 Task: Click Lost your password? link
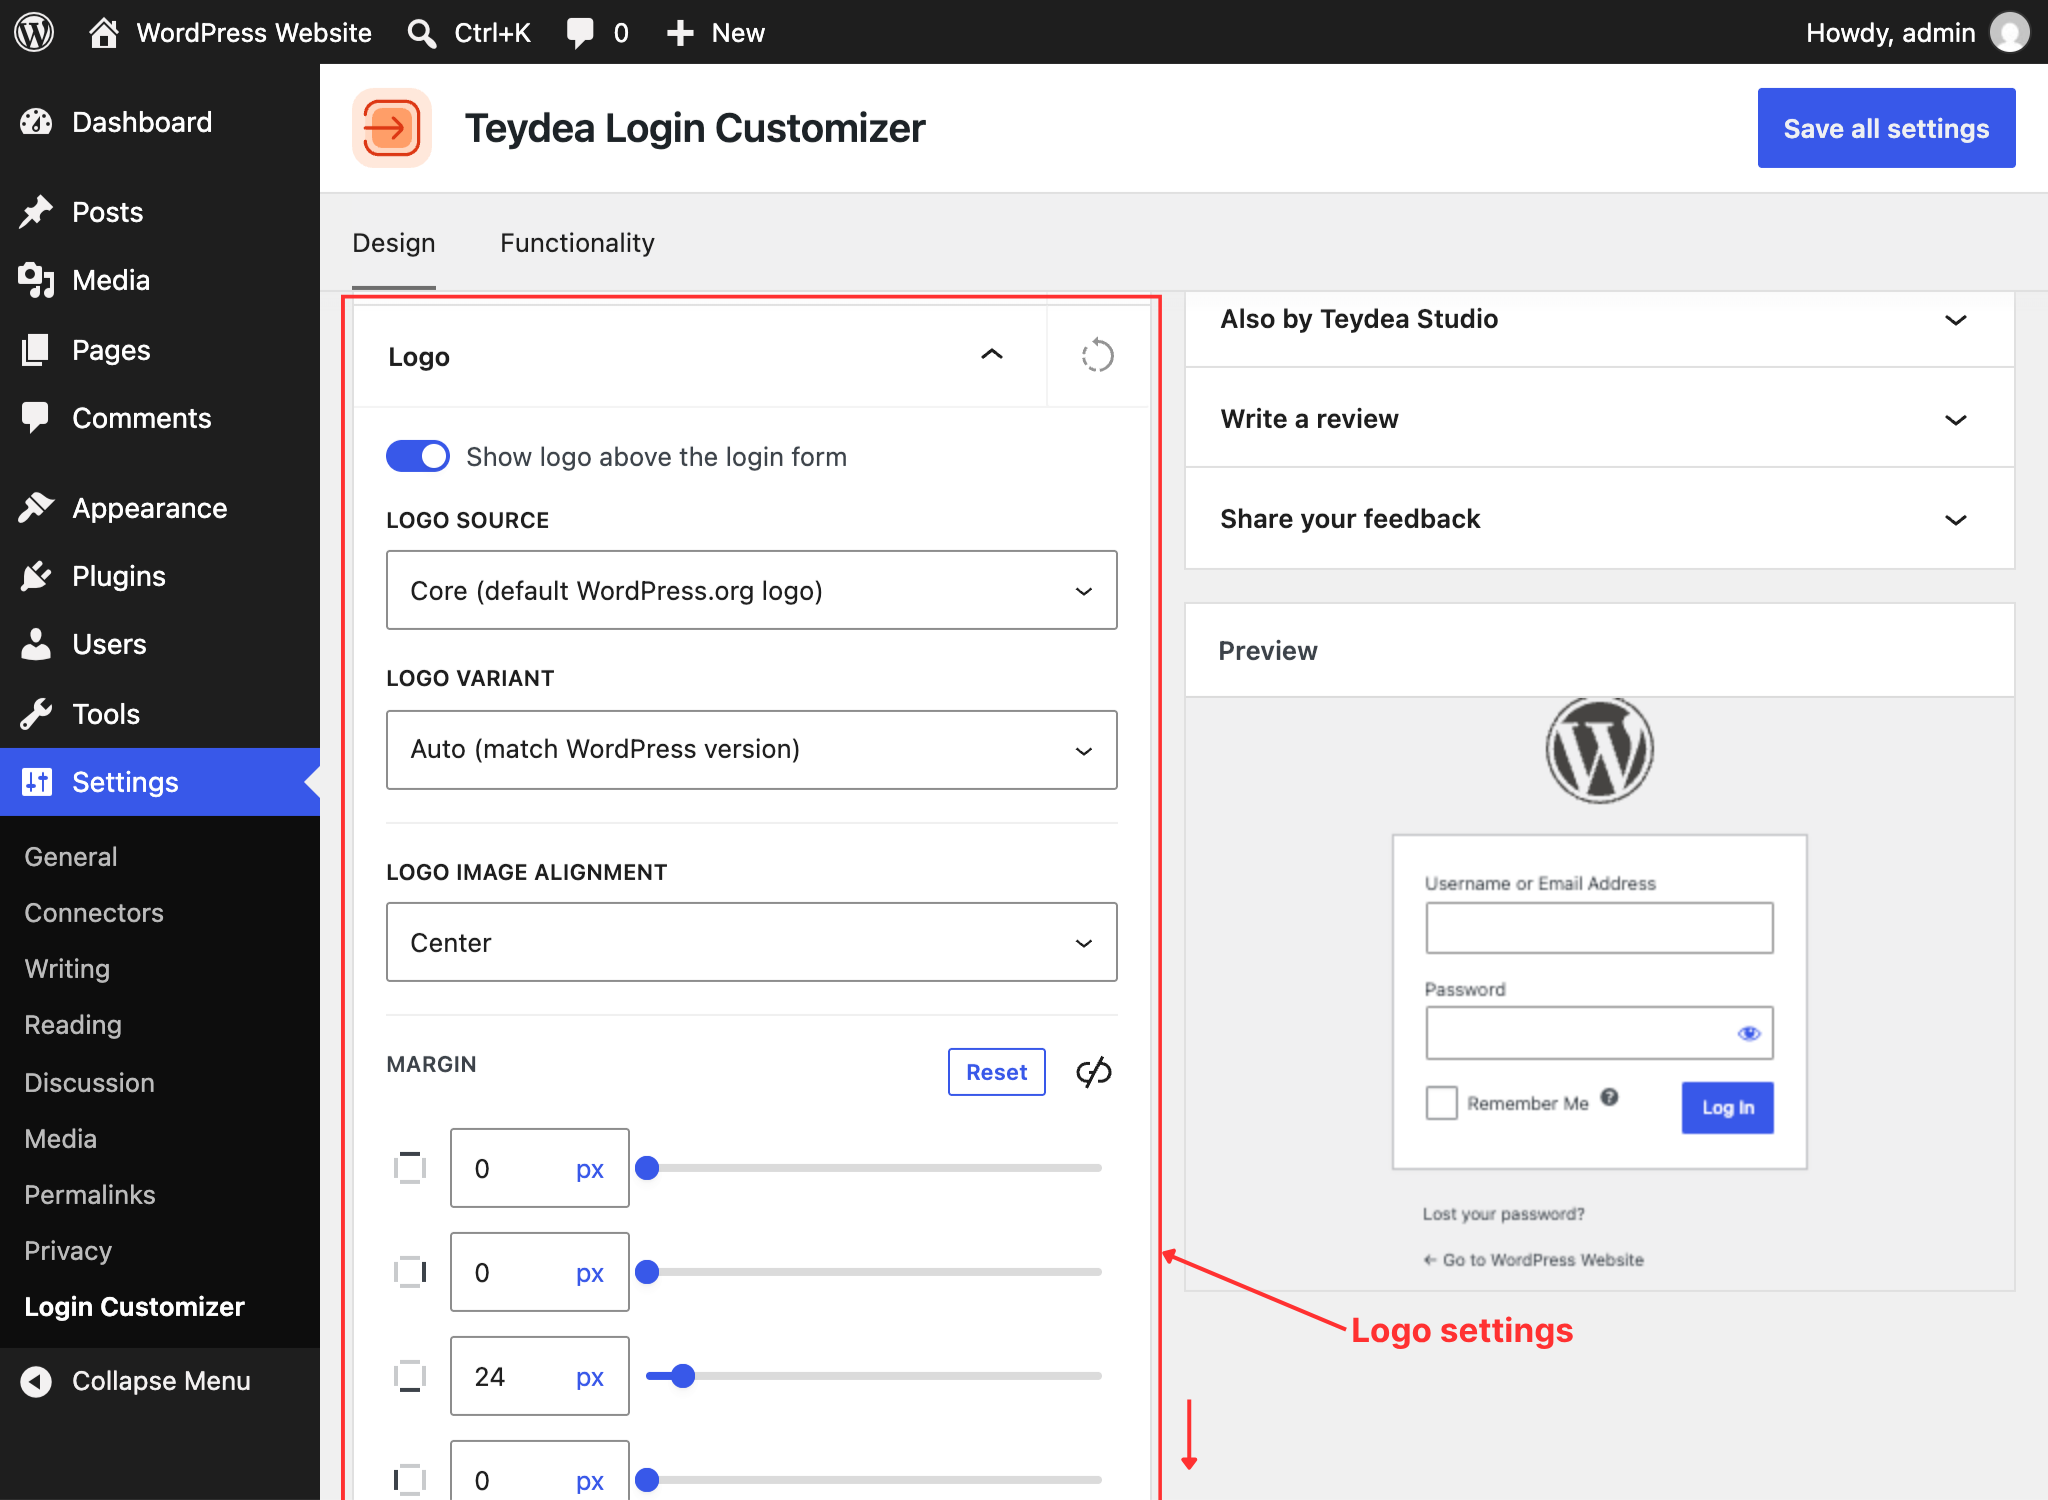pyautogui.click(x=1504, y=1214)
